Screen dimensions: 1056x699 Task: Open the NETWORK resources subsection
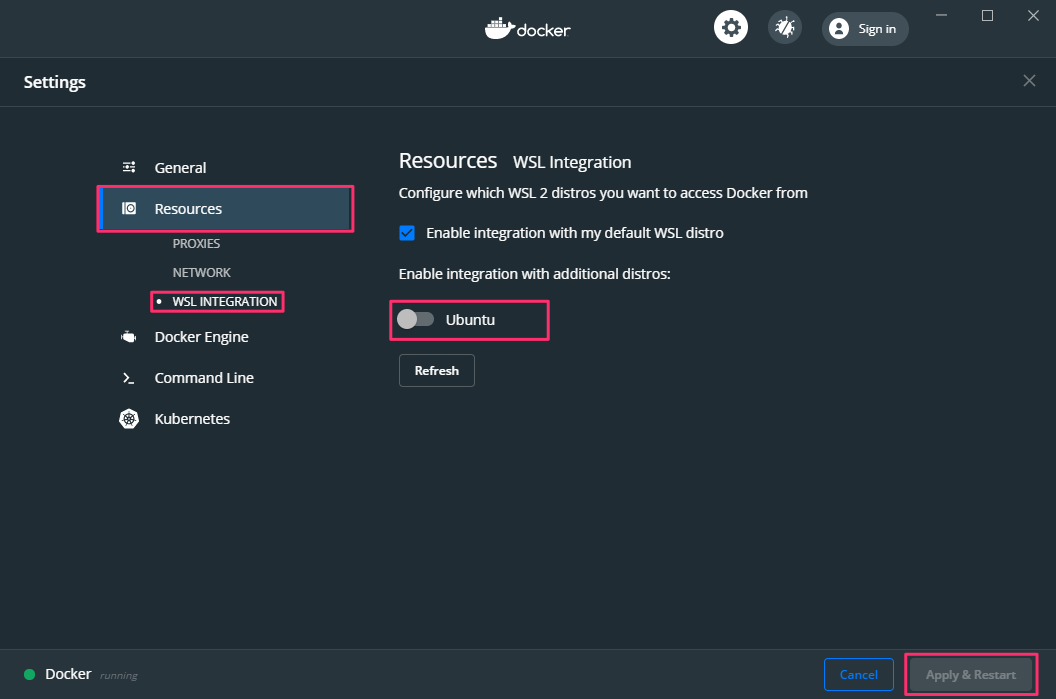pyautogui.click(x=202, y=272)
